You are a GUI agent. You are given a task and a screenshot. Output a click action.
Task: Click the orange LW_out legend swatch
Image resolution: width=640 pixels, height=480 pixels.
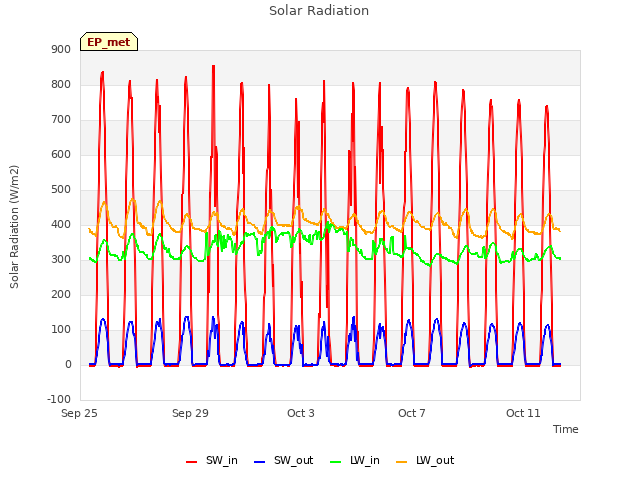(x=402, y=462)
